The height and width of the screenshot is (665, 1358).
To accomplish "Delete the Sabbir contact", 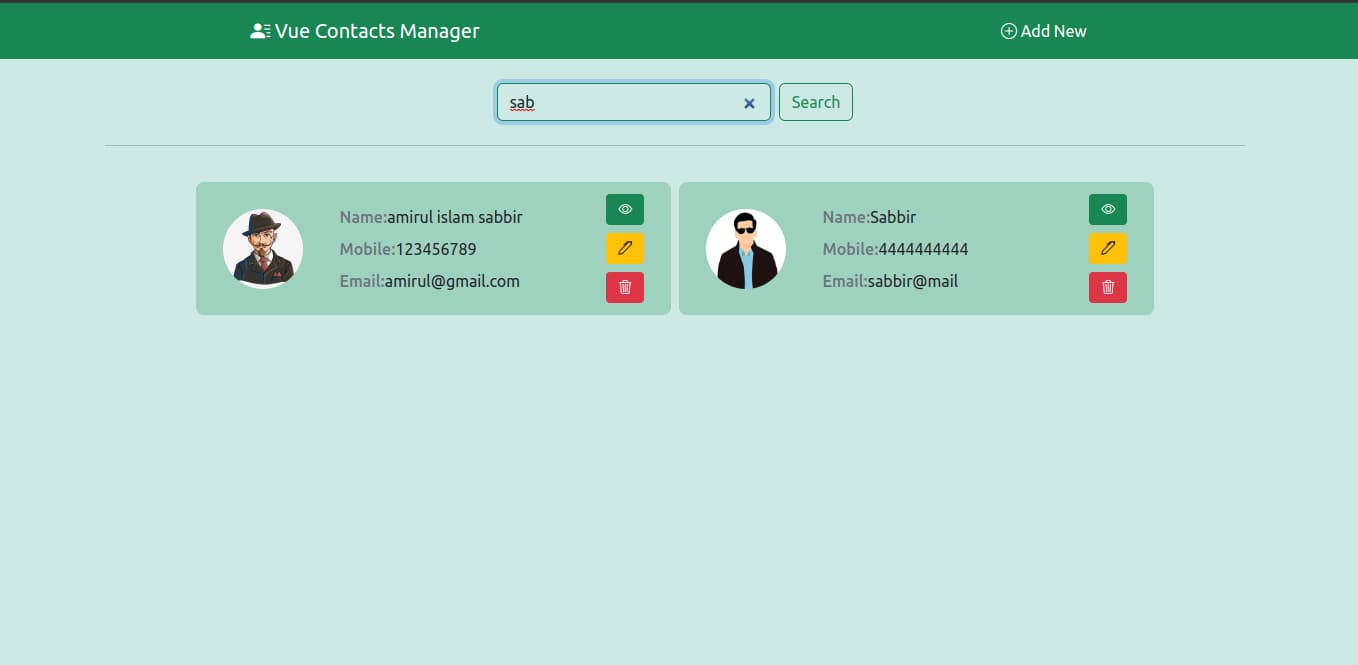I will [x=1107, y=287].
